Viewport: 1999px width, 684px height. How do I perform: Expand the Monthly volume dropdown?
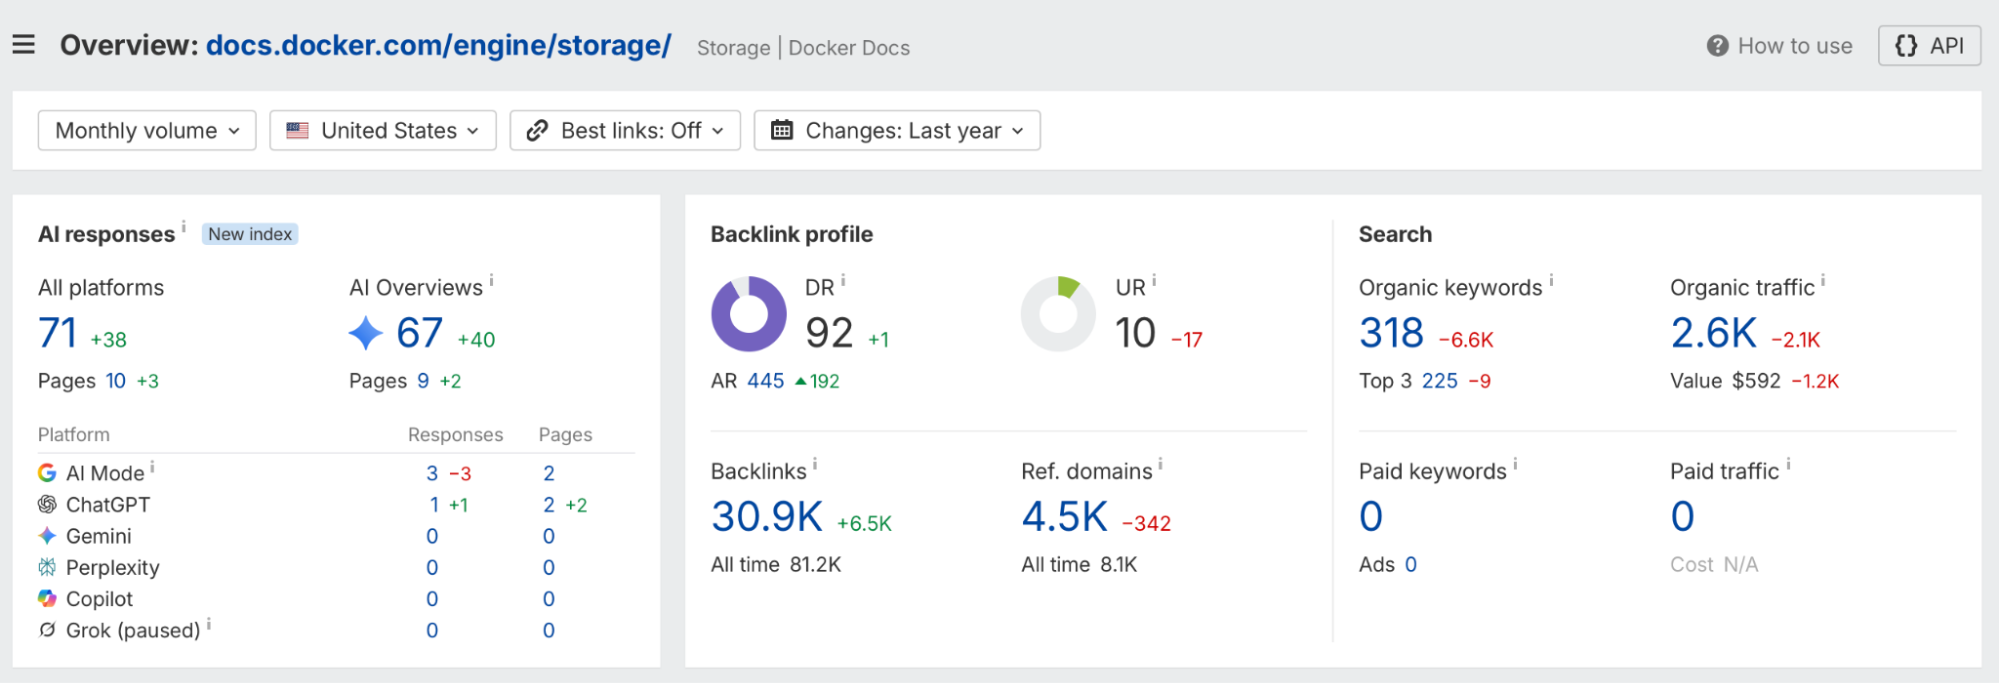point(147,131)
